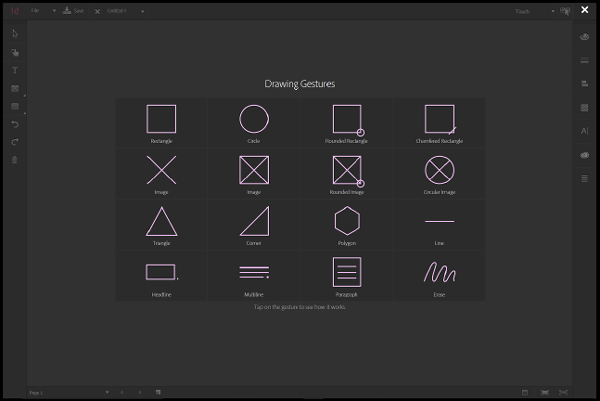
Task: Tap the Triangle gesture
Action: click(x=161, y=225)
